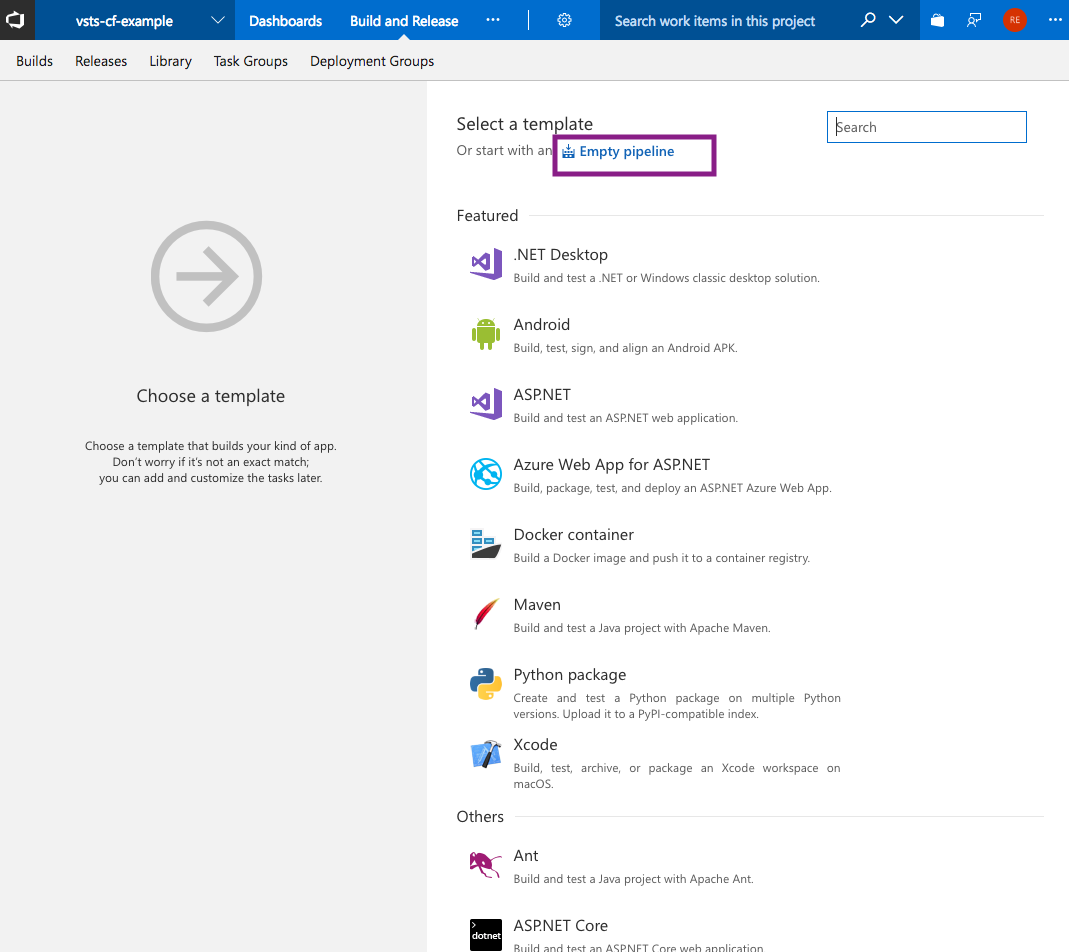This screenshot has height=952, width=1069.
Task: Open the marketplace shopping bag icon
Action: (x=937, y=20)
